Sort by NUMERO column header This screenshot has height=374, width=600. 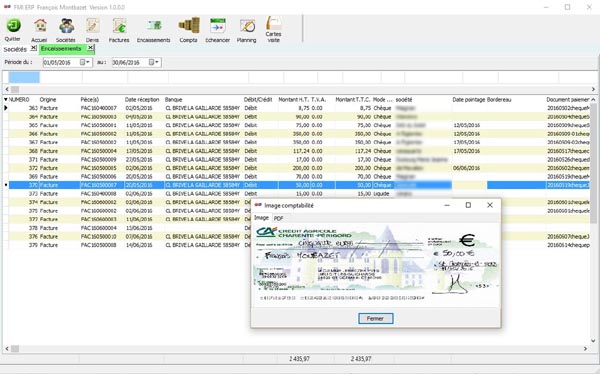(19, 100)
